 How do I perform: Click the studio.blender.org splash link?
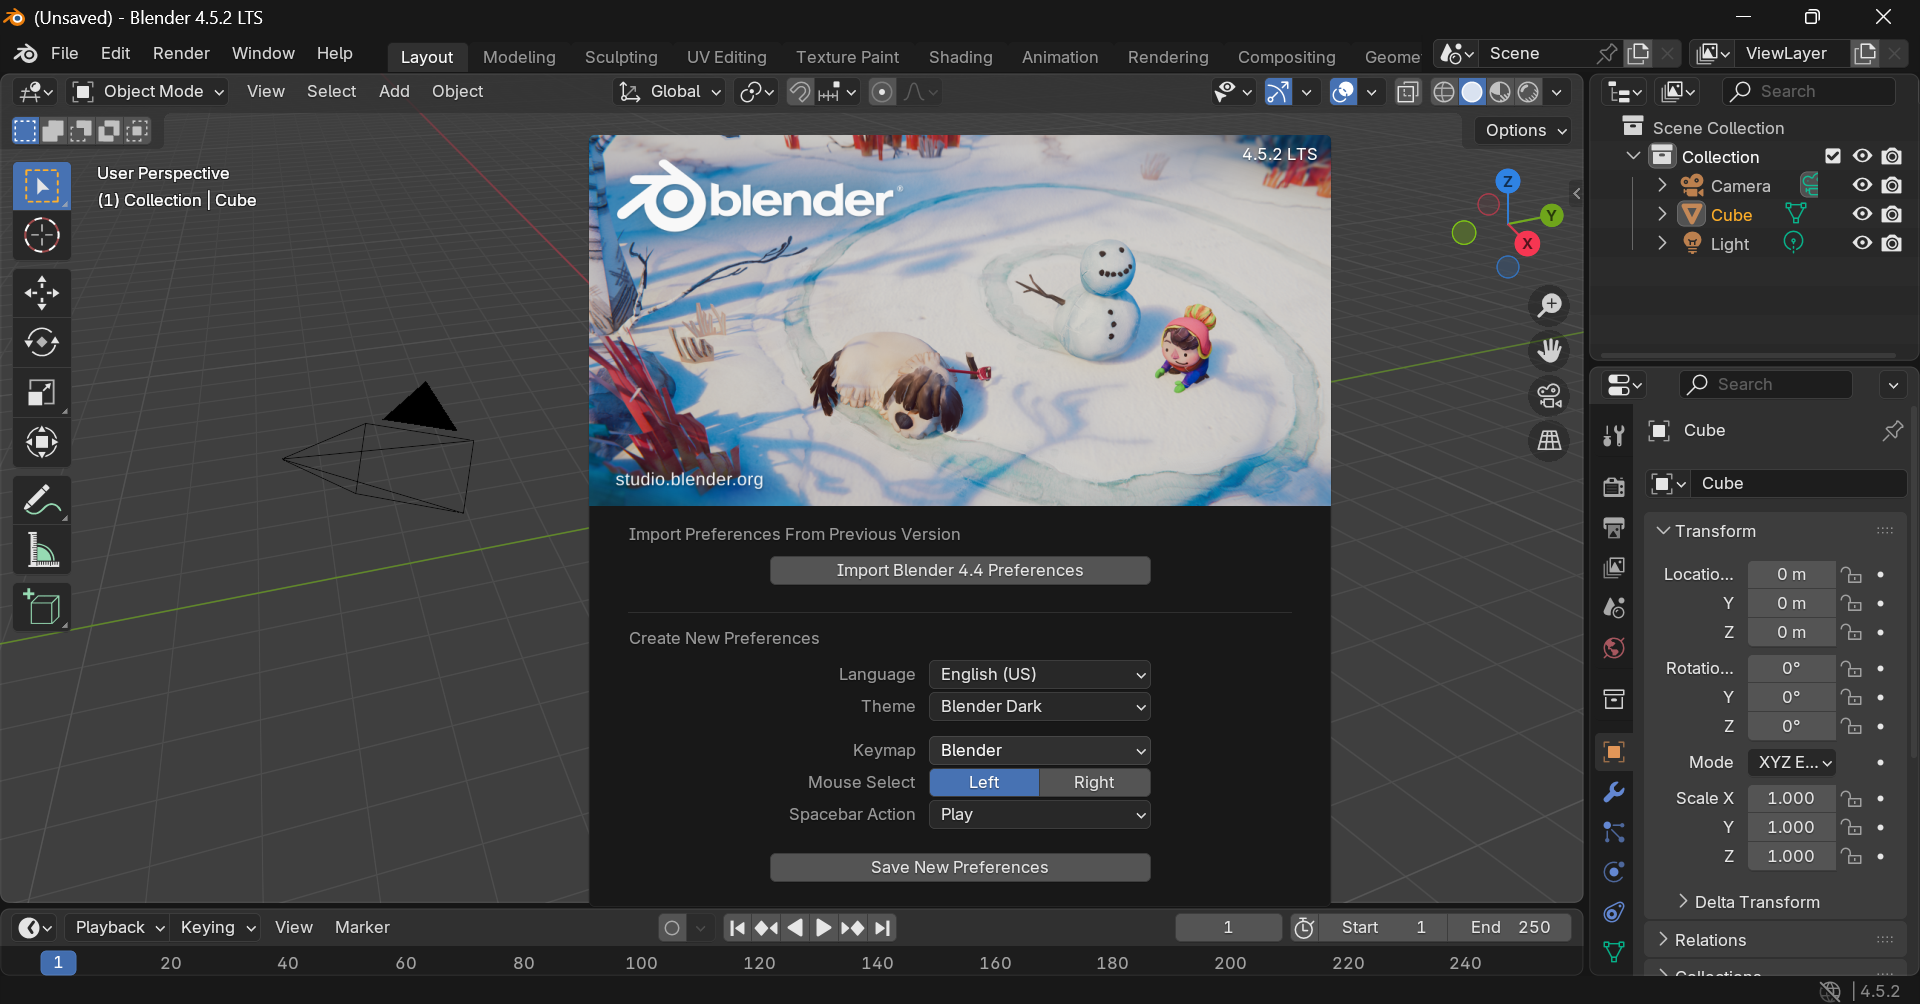click(x=689, y=479)
